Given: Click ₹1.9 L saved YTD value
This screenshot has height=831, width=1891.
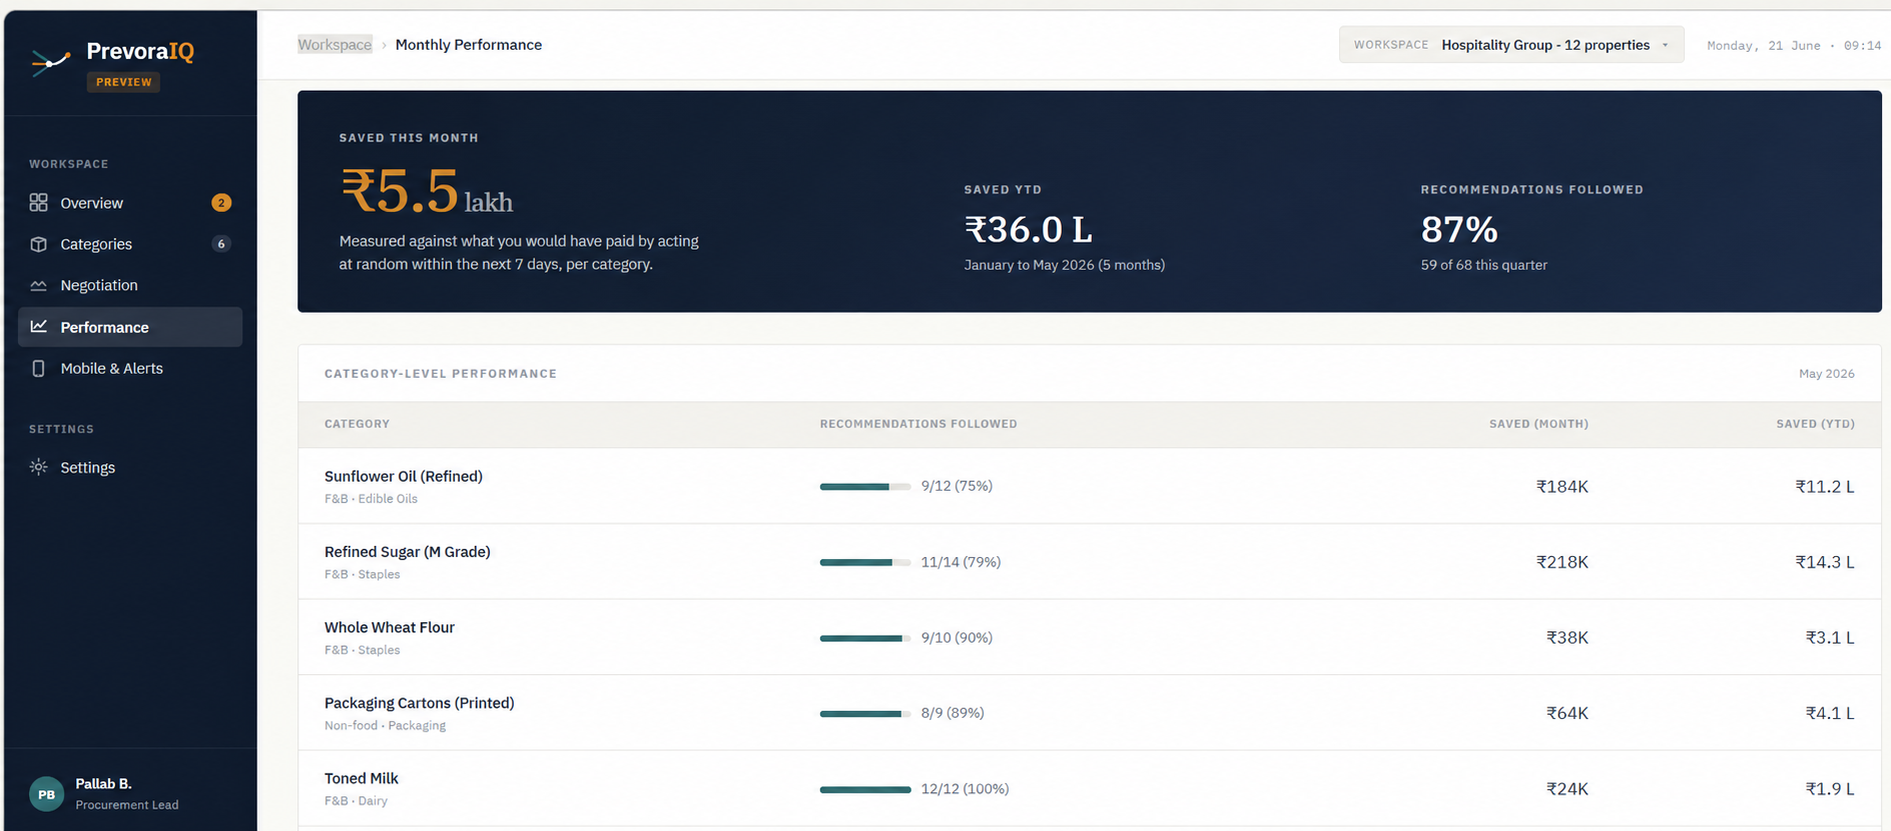Looking at the screenshot, I should (x=1829, y=788).
